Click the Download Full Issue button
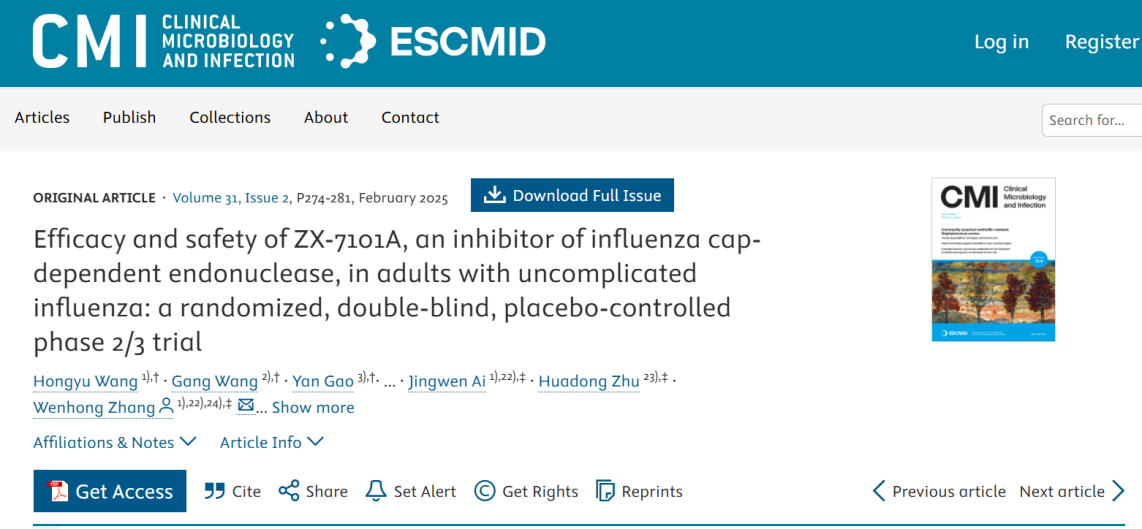This screenshot has width=1142, height=529. tap(572, 196)
